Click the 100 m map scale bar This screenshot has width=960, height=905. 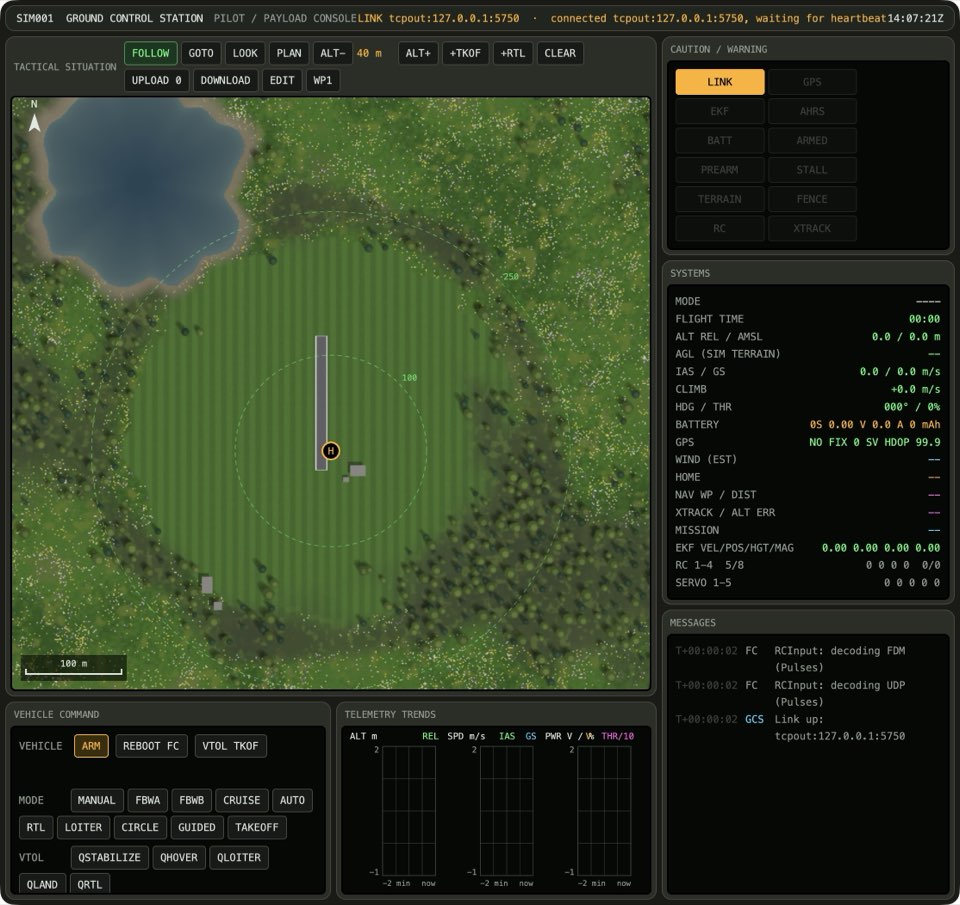click(x=73, y=667)
